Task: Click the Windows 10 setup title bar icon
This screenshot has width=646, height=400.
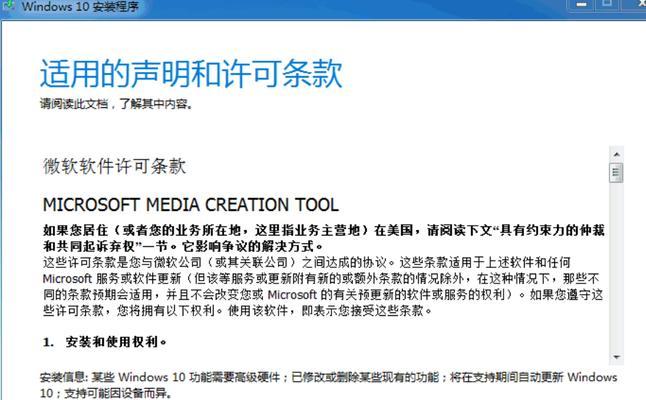Action: click(7, 6)
